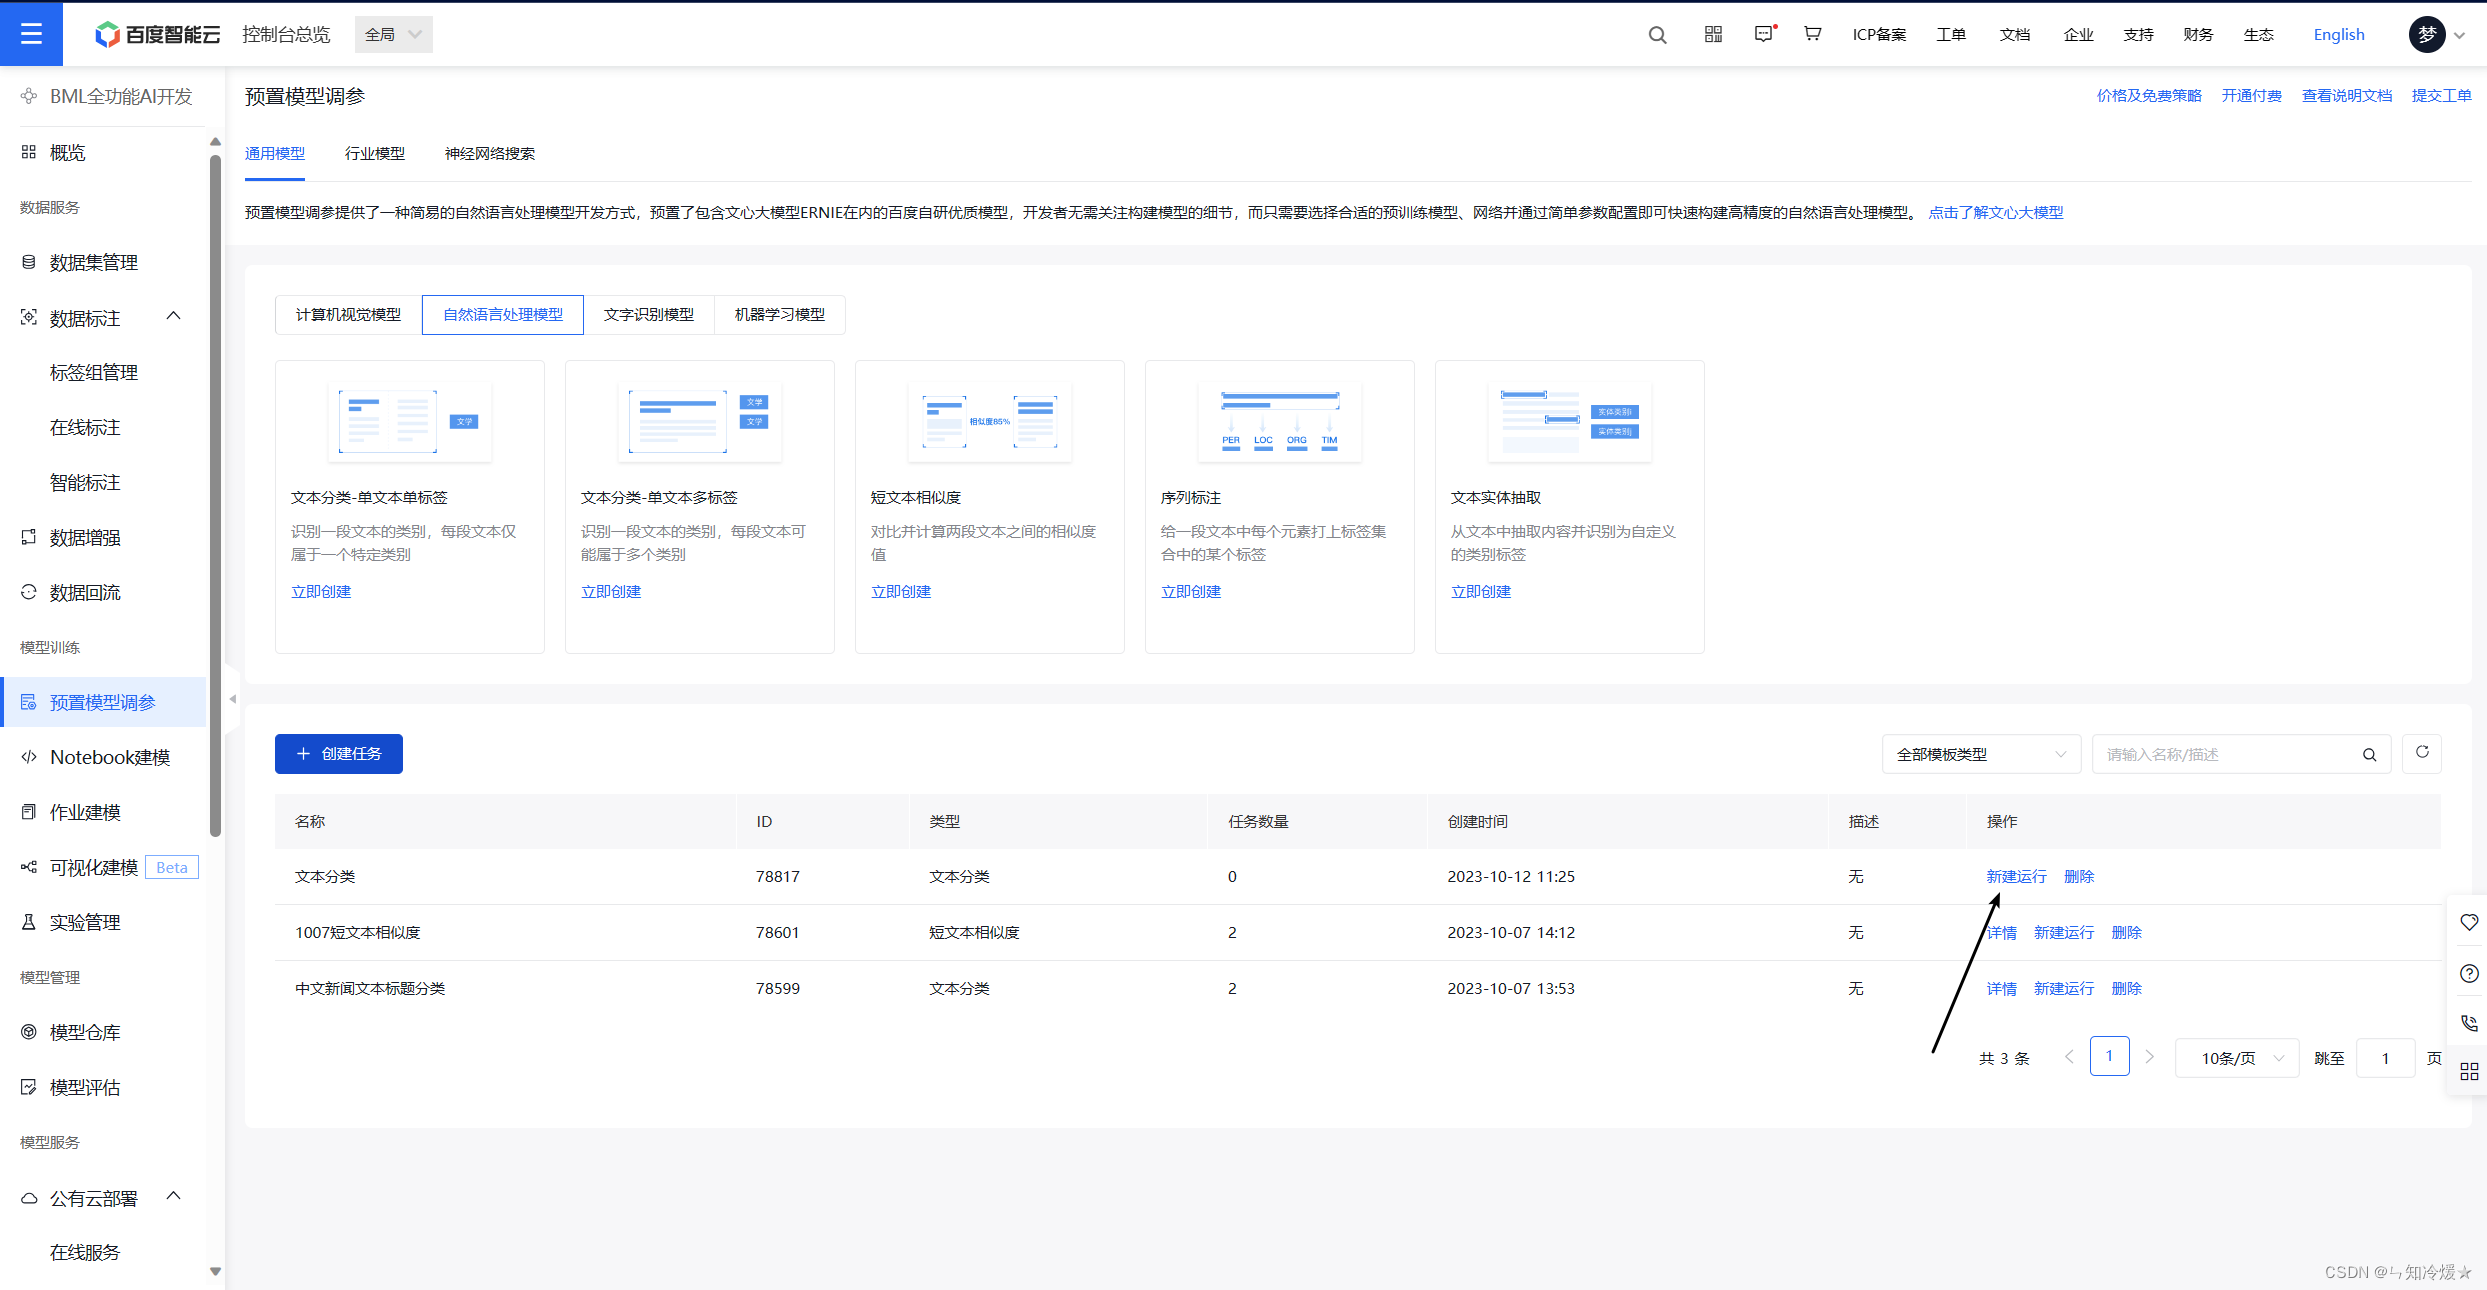
Task: Click the sidebar scrollbar down arrow
Action: coord(215,1272)
